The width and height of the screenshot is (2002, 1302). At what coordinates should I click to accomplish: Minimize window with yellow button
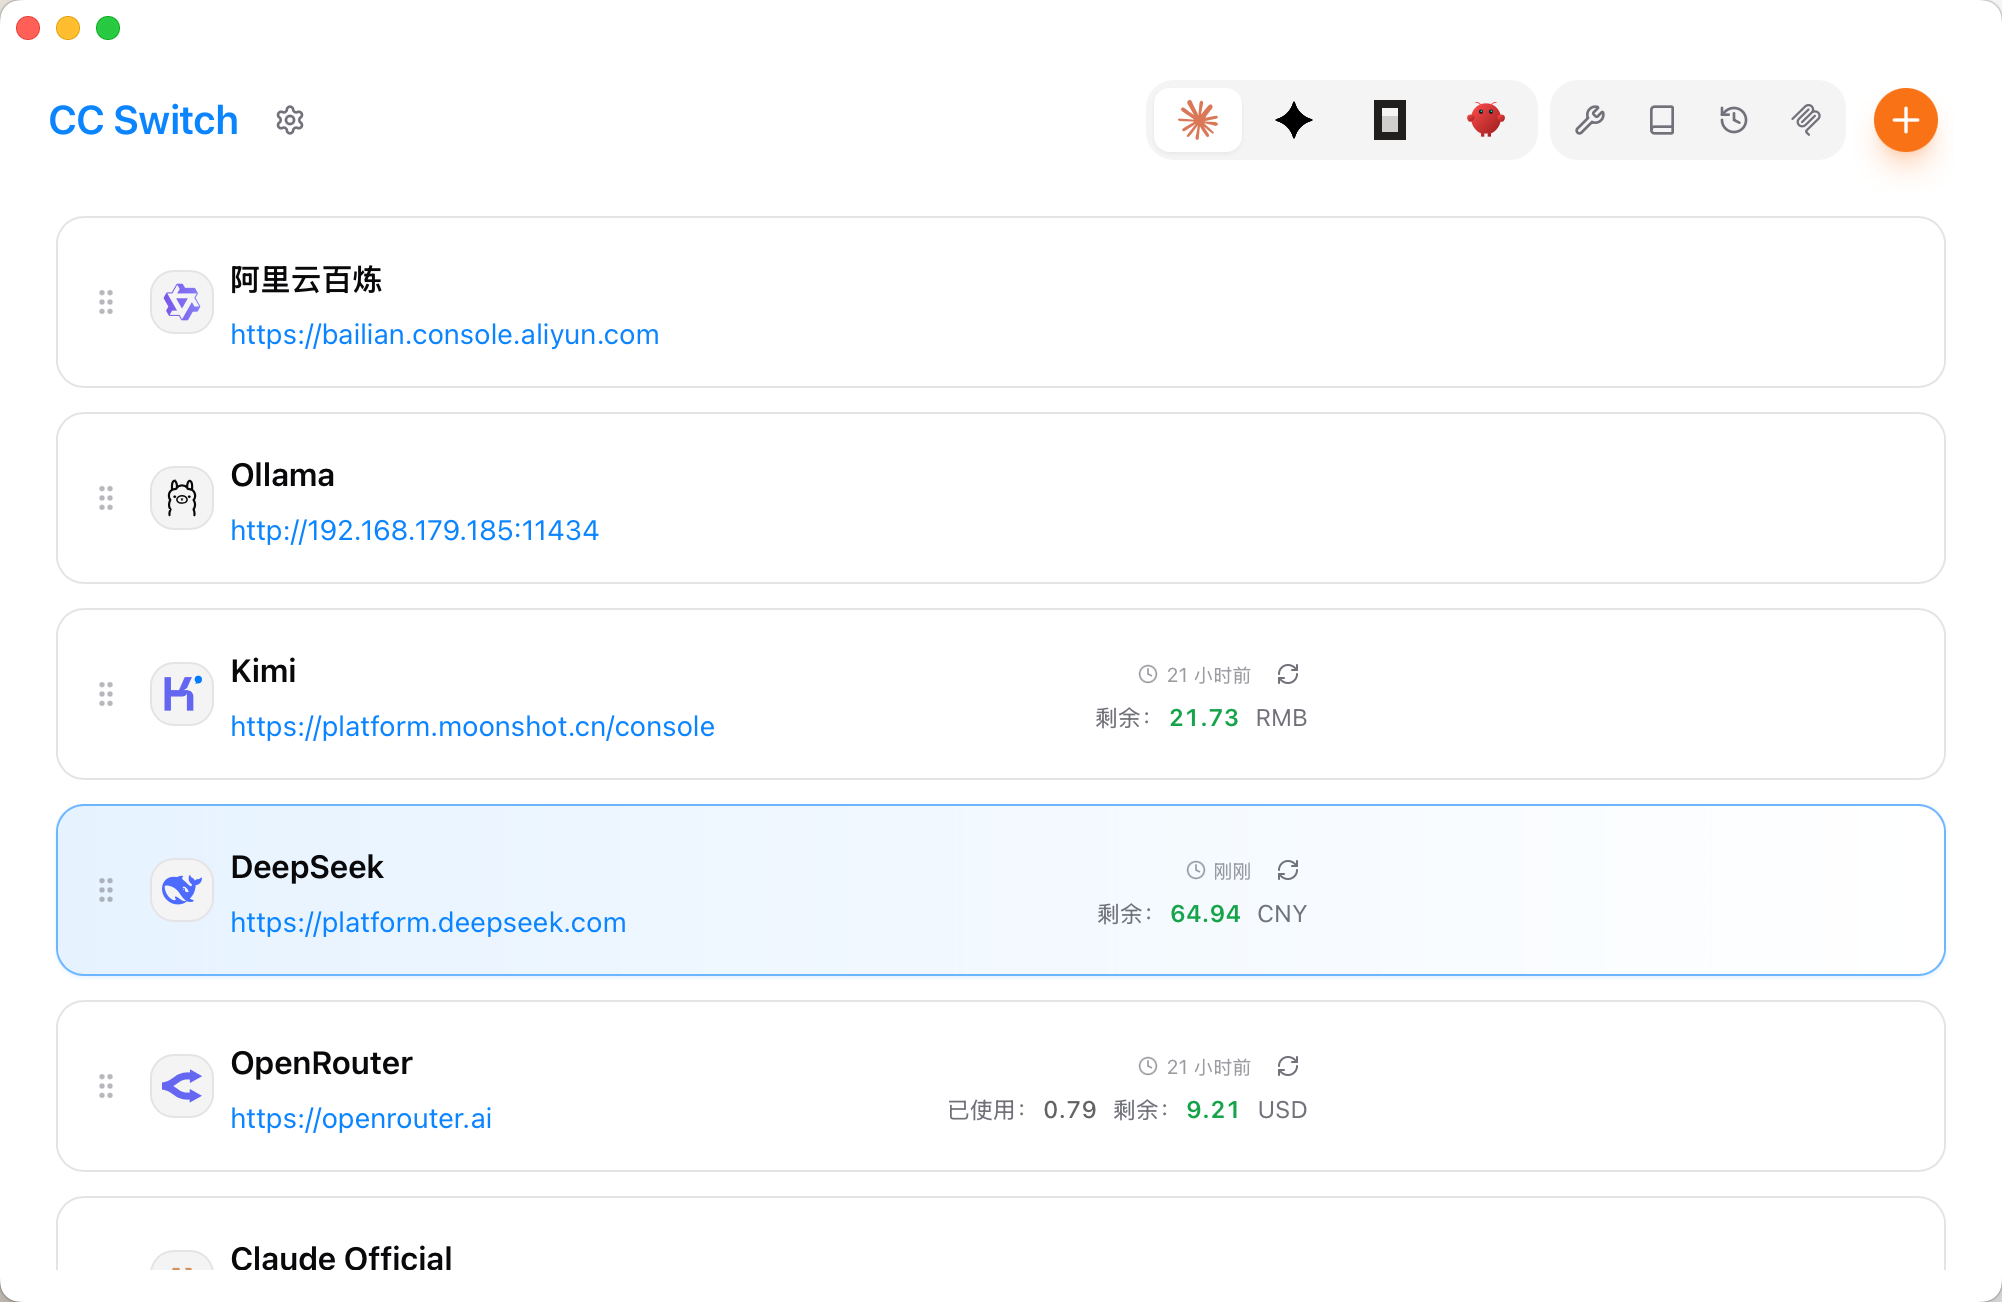coord(68,28)
